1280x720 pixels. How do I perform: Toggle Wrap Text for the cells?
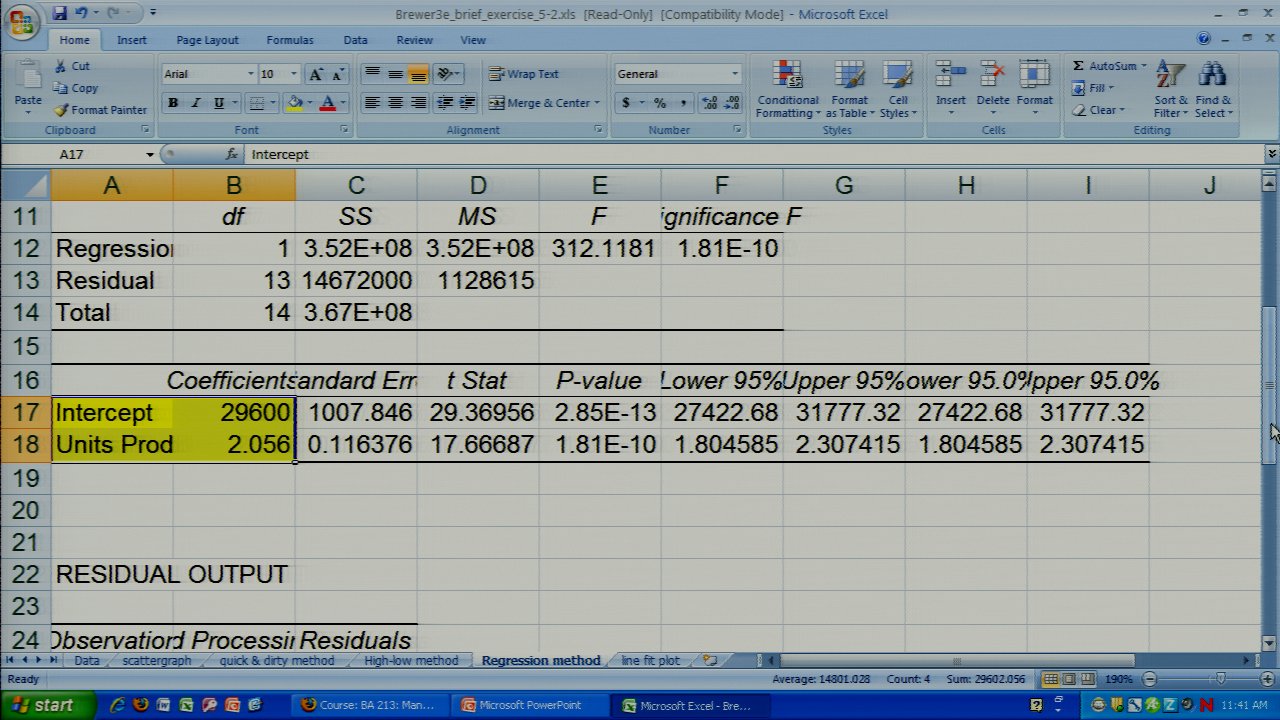pyautogui.click(x=523, y=74)
